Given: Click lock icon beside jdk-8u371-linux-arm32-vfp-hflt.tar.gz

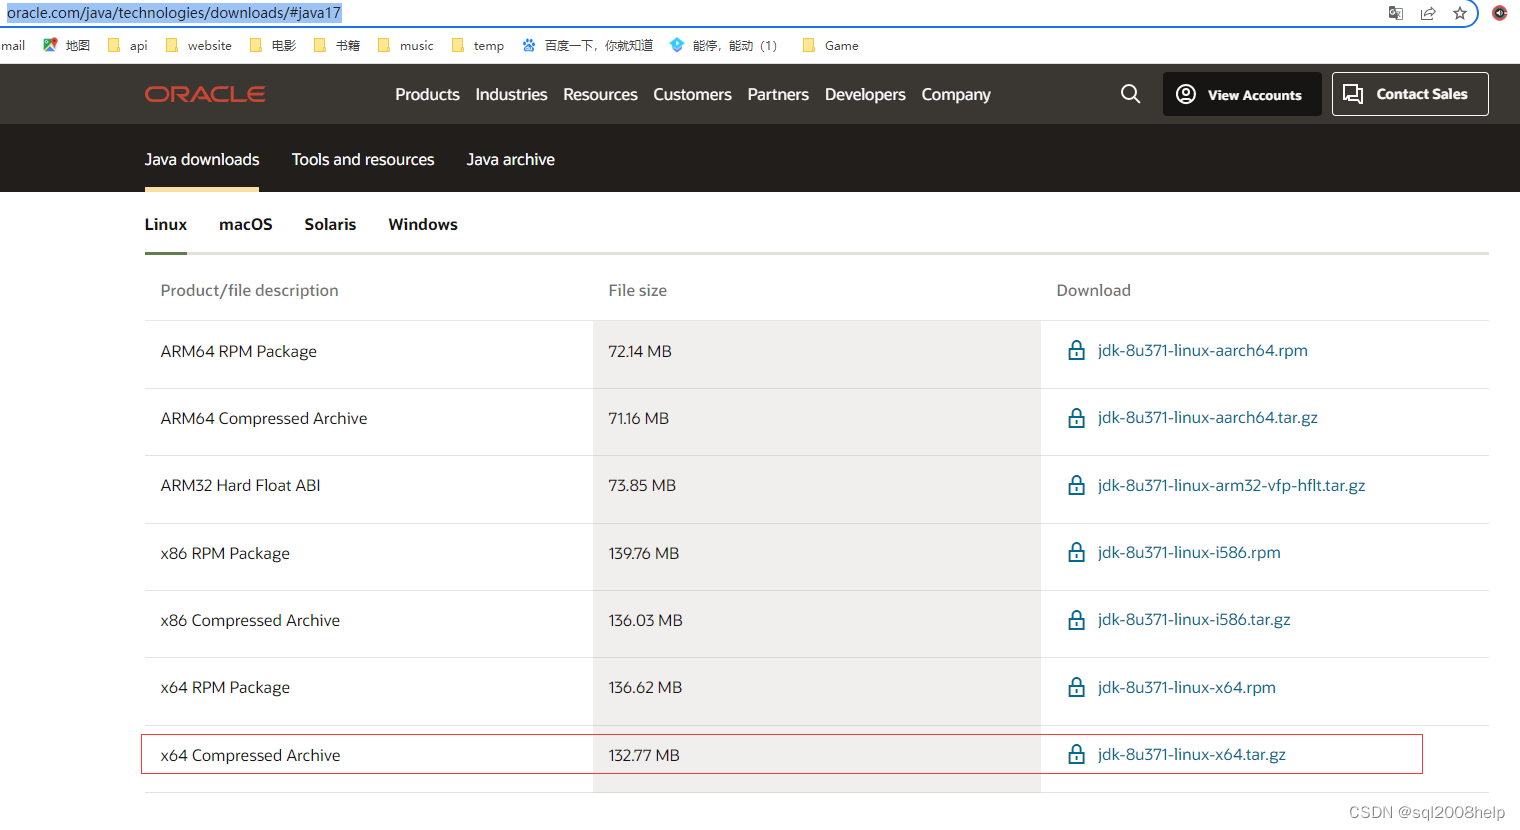Looking at the screenshot, I should click(1076, 485).
